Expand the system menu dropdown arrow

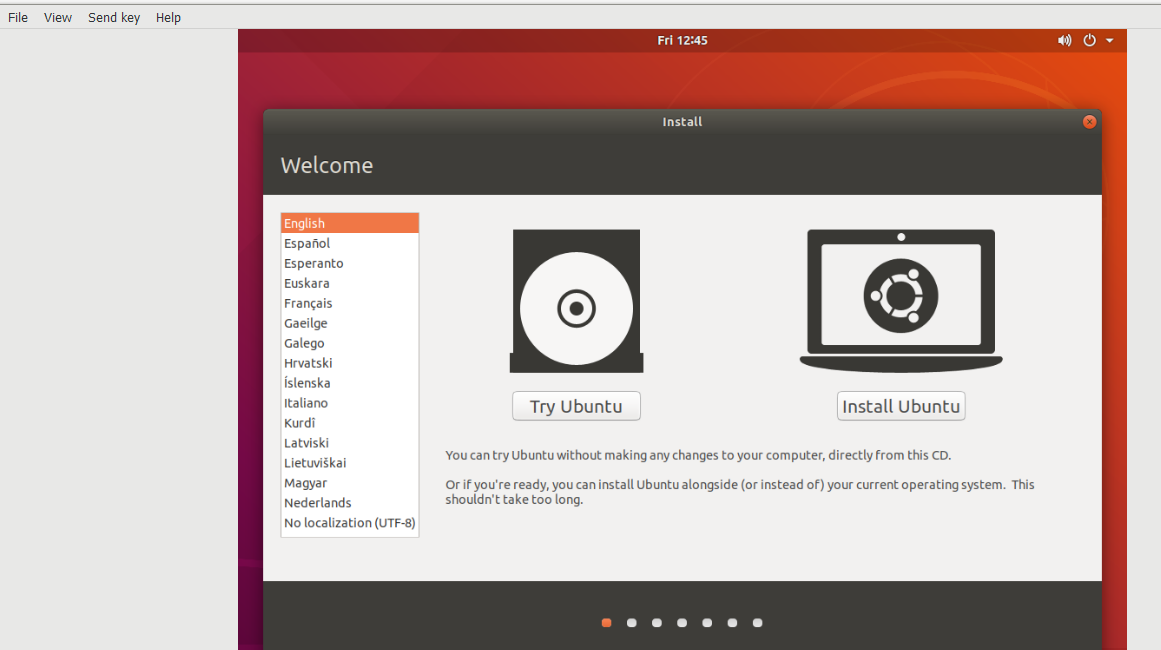pyautogui.click(x=1110, y=41)
